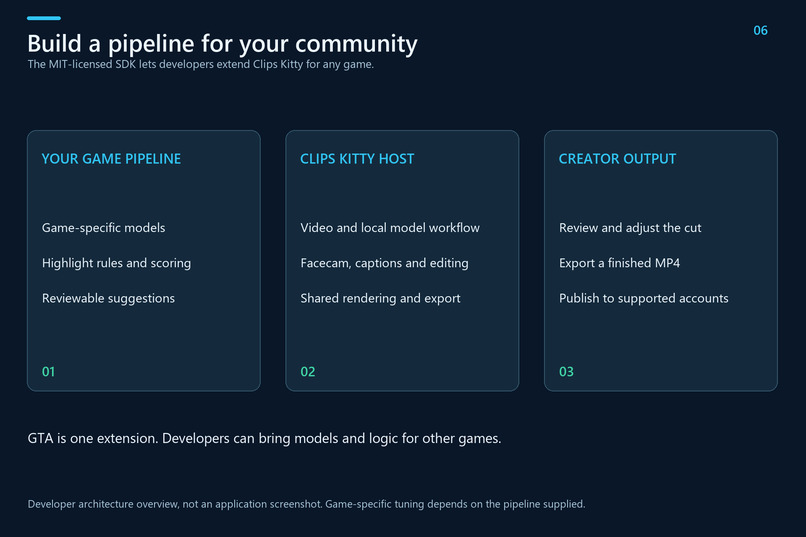Select the text 'Shared rendering and export'
Viewport: 806px width, 537px height.
point(380,299)
